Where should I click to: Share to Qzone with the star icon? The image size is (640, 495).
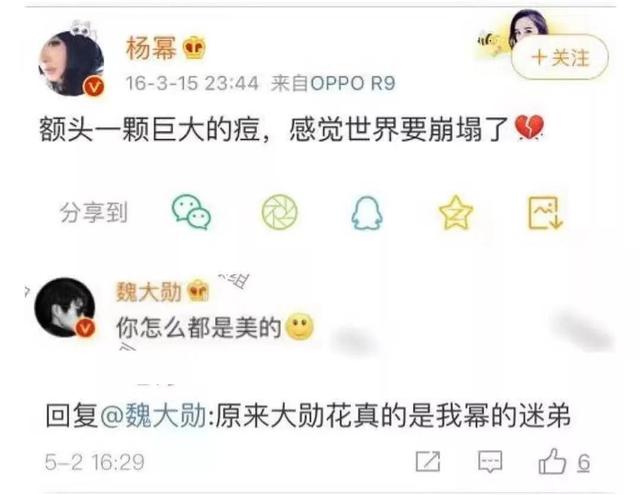point(456,212)
